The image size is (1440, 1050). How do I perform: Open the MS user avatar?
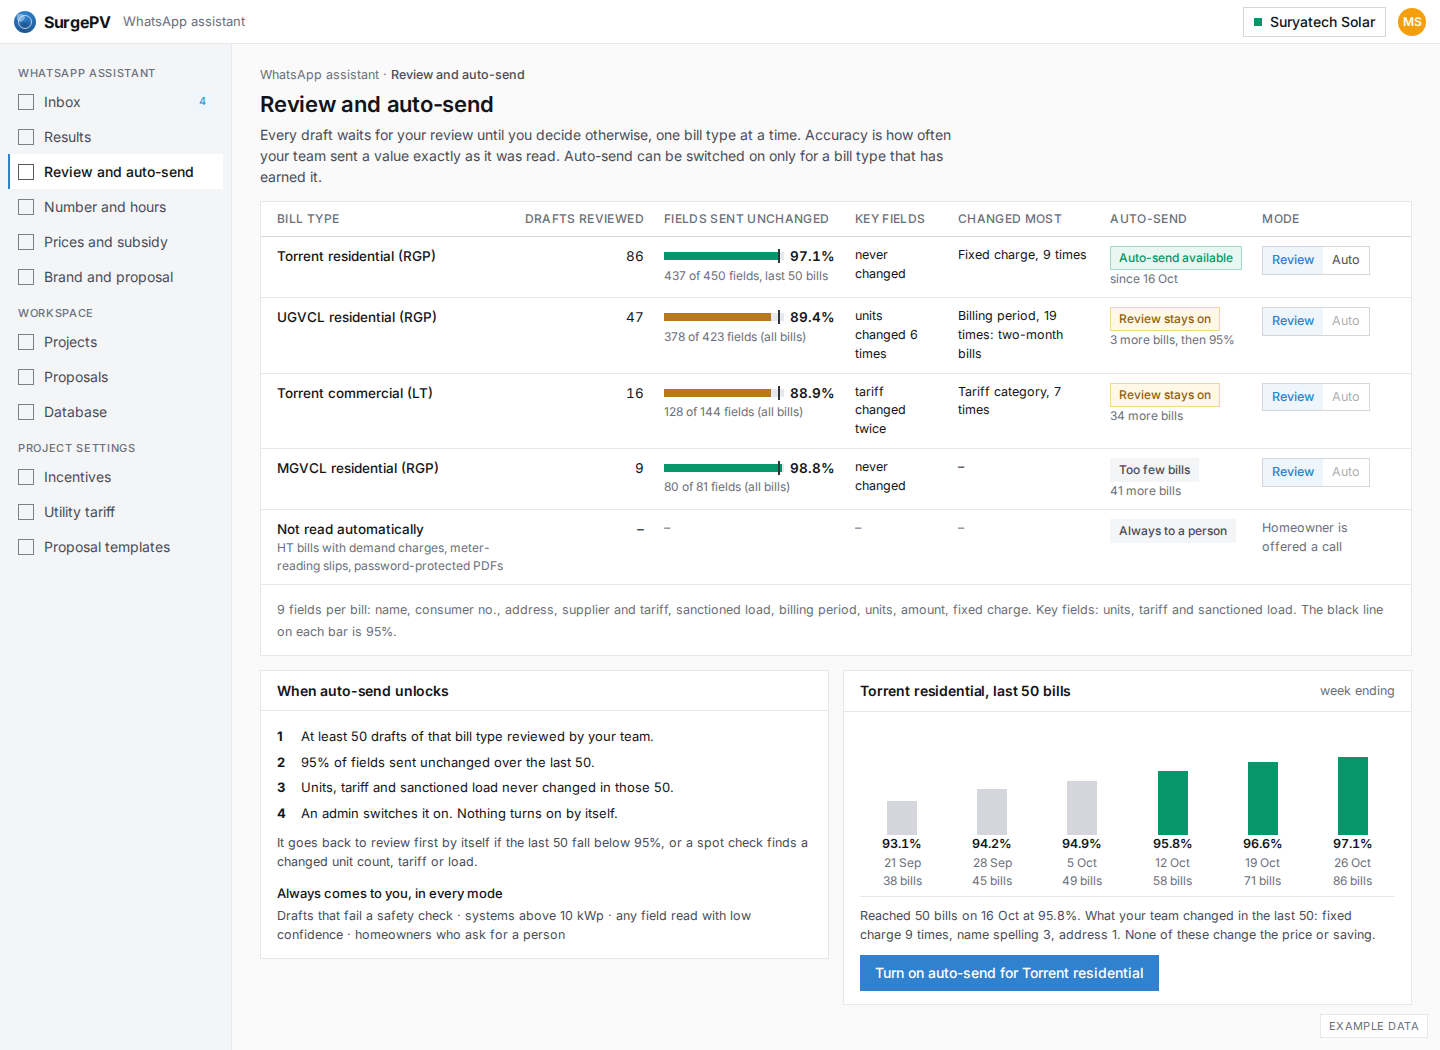tap(1412, 22)
